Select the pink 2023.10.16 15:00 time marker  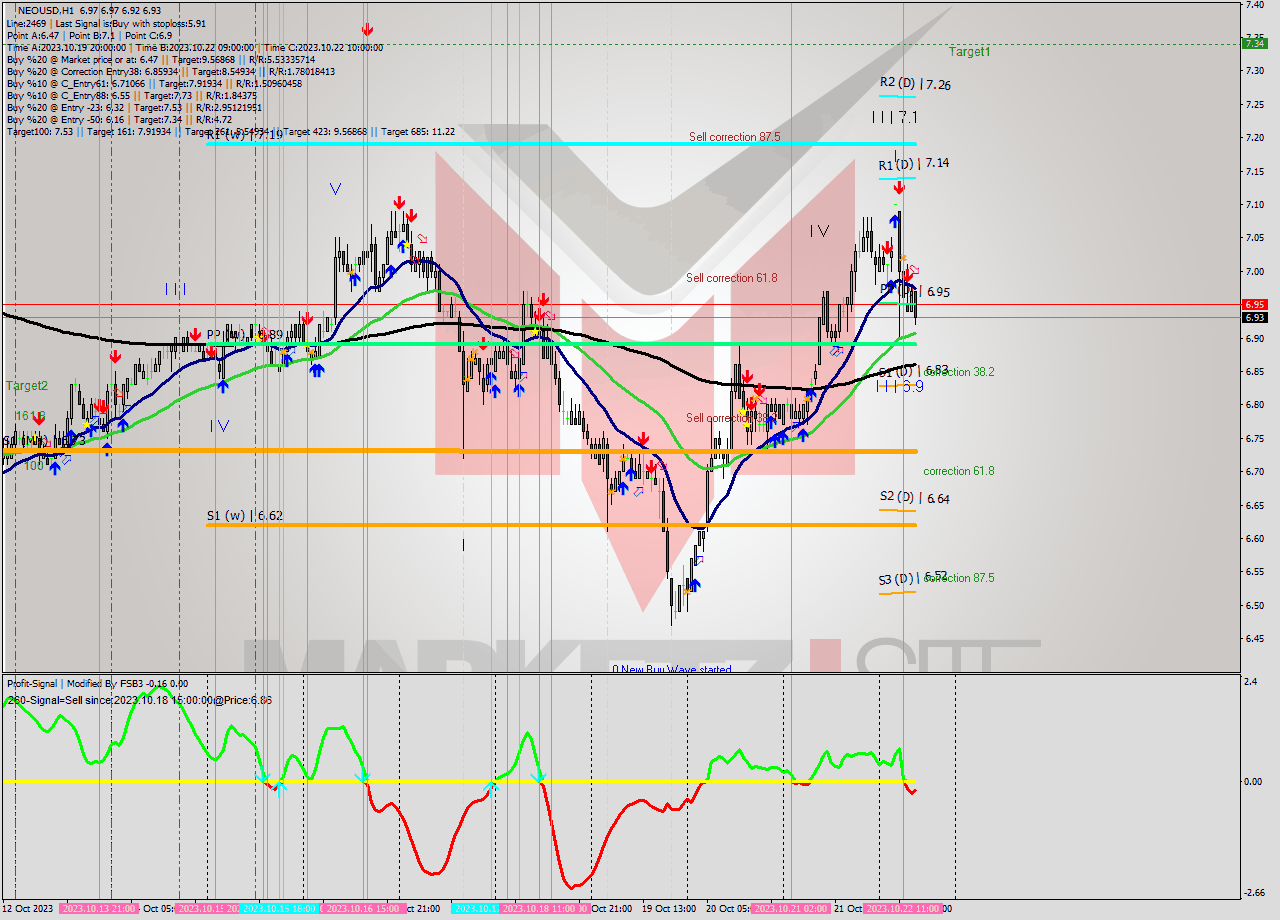tap(361, 909)
